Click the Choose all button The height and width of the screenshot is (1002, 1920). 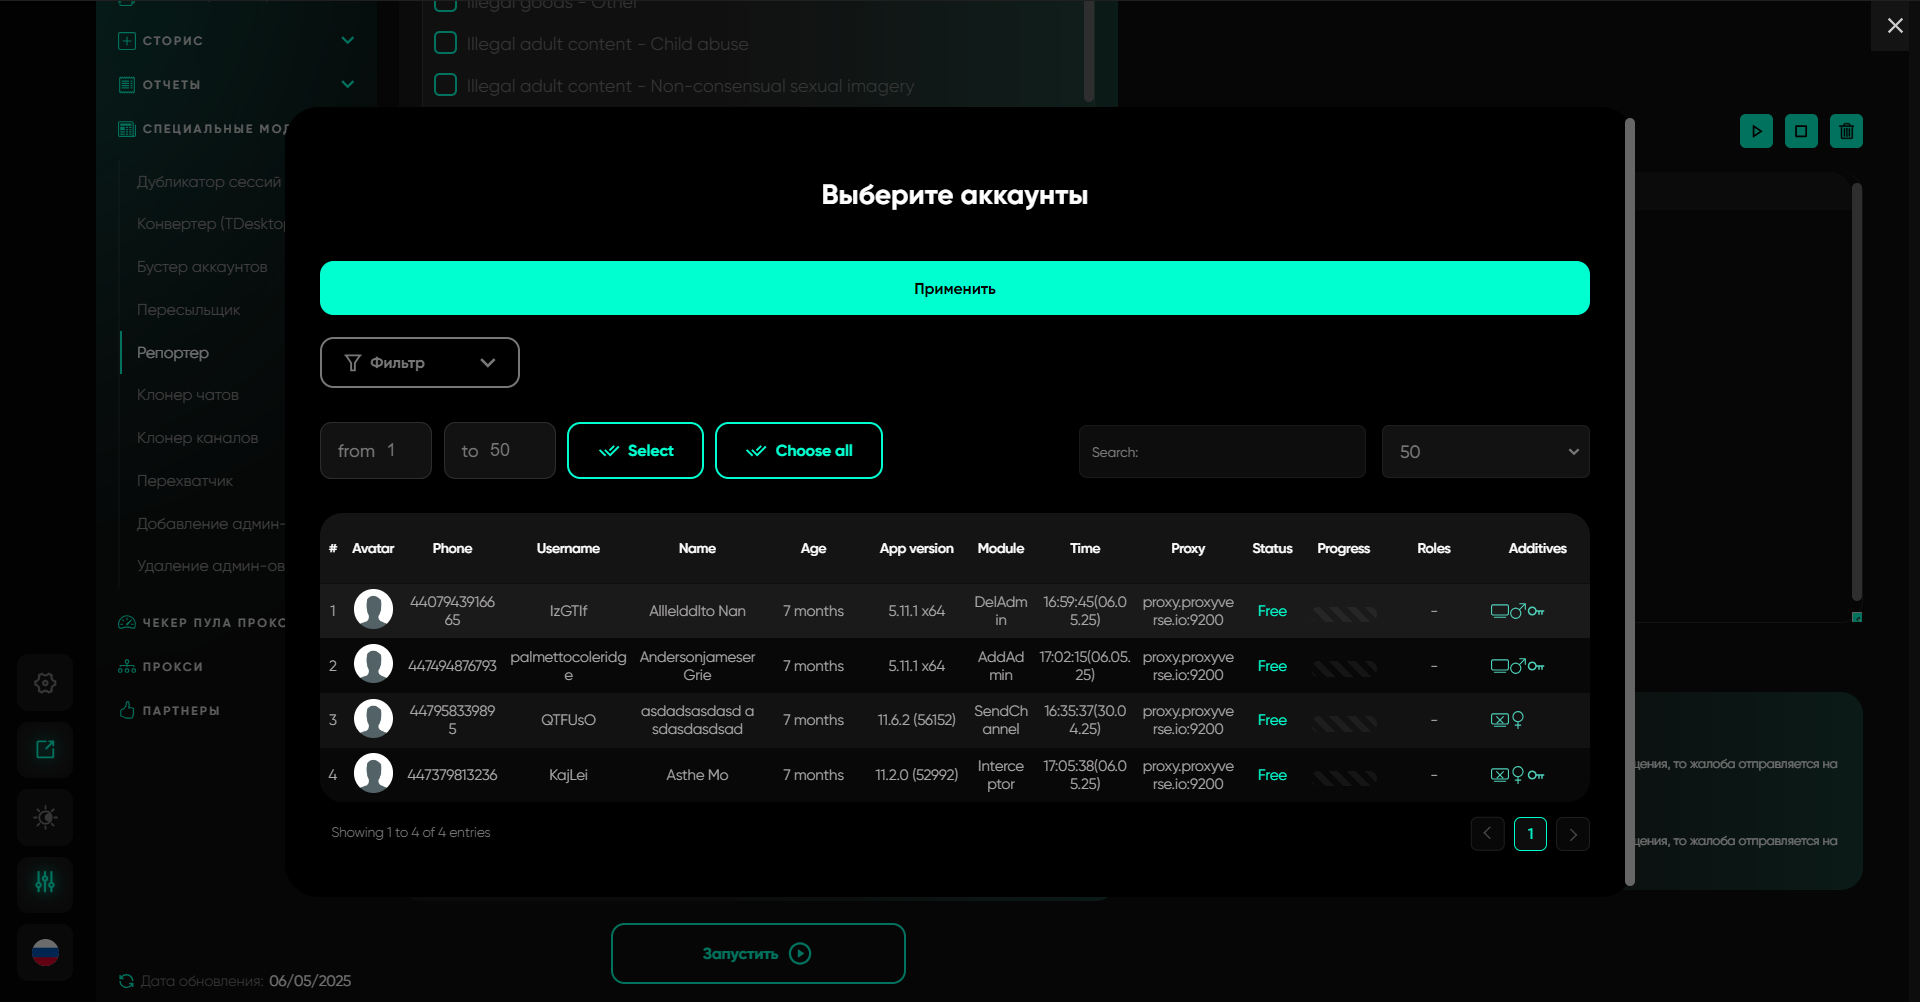tap(798, 451)
